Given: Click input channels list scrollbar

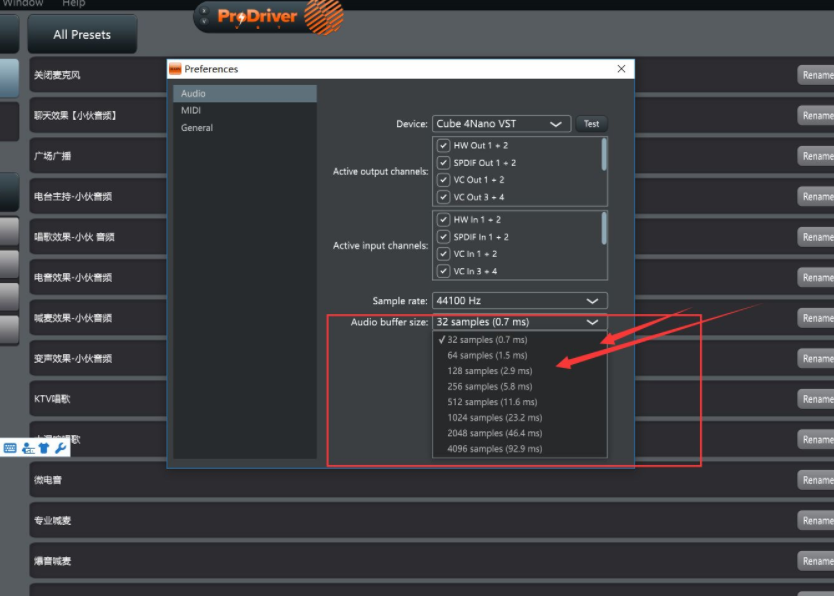Looking at the screenshot, I should [604, 229].
